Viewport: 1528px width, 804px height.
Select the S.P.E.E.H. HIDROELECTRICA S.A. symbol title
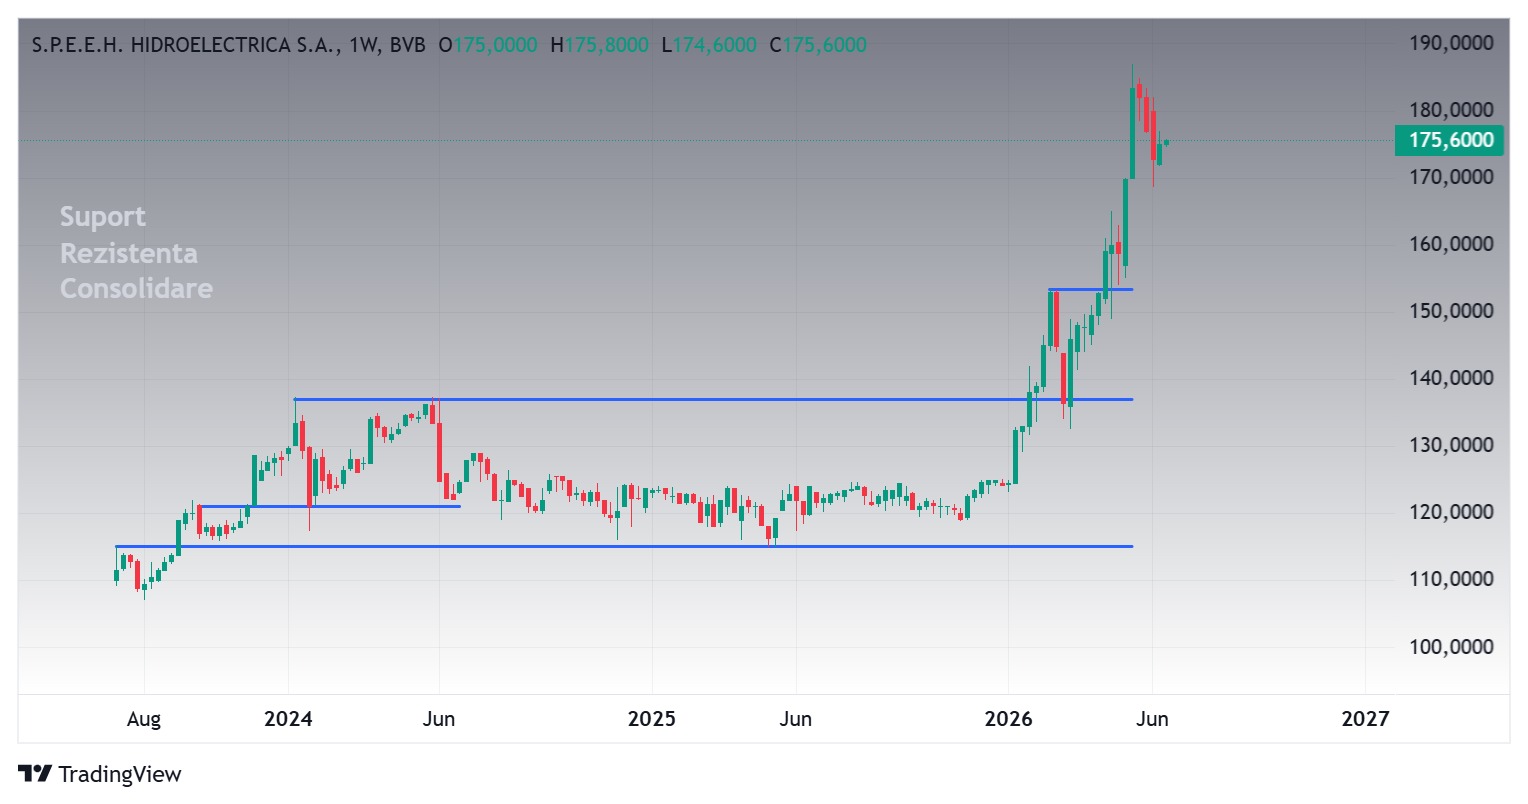pos(188,45)
